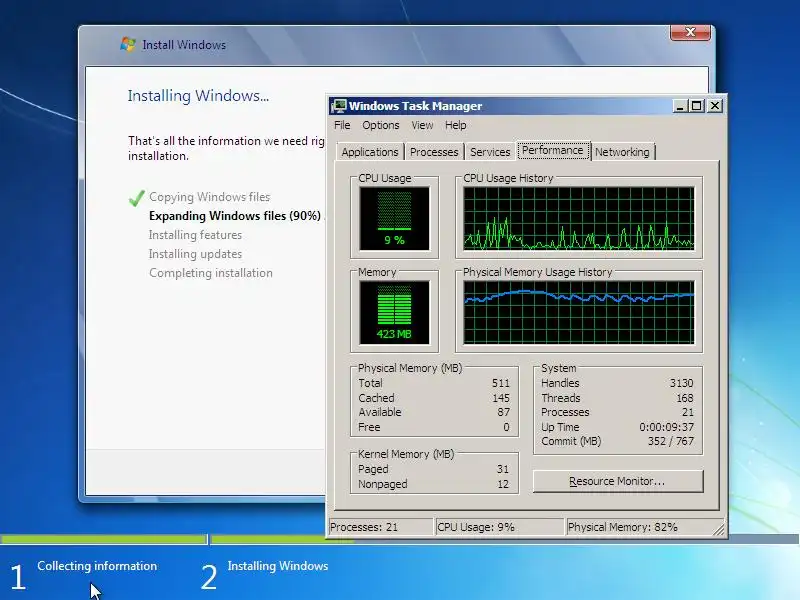Click the Available memory value 87
This screenshot has width=800, height=600.
pyautogui.click(x=504, y=412)
